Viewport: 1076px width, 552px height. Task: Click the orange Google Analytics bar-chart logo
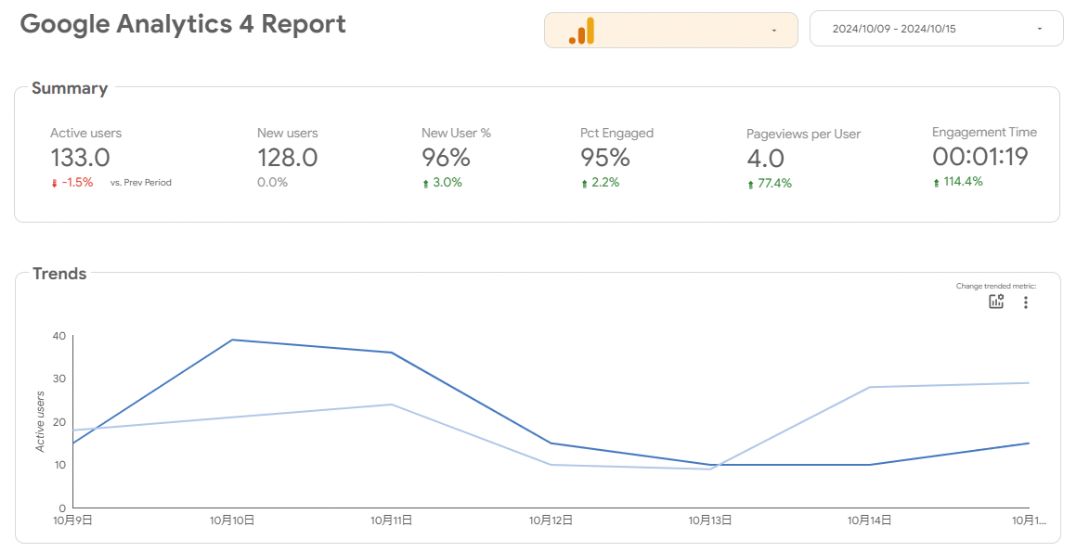[x=582, y=31]
